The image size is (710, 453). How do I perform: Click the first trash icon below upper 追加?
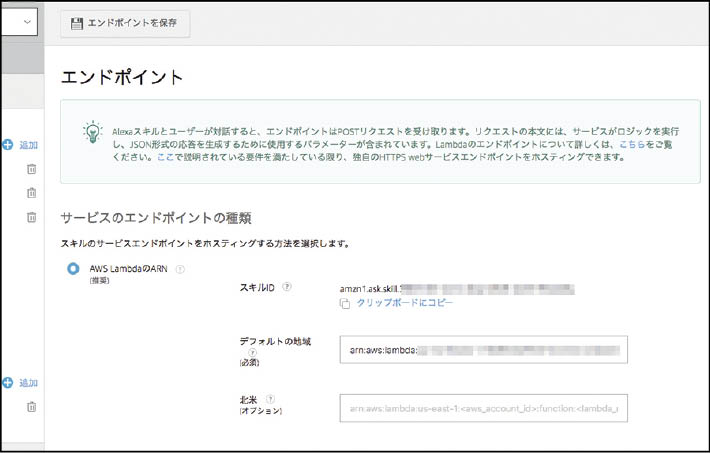coord(31,169)
